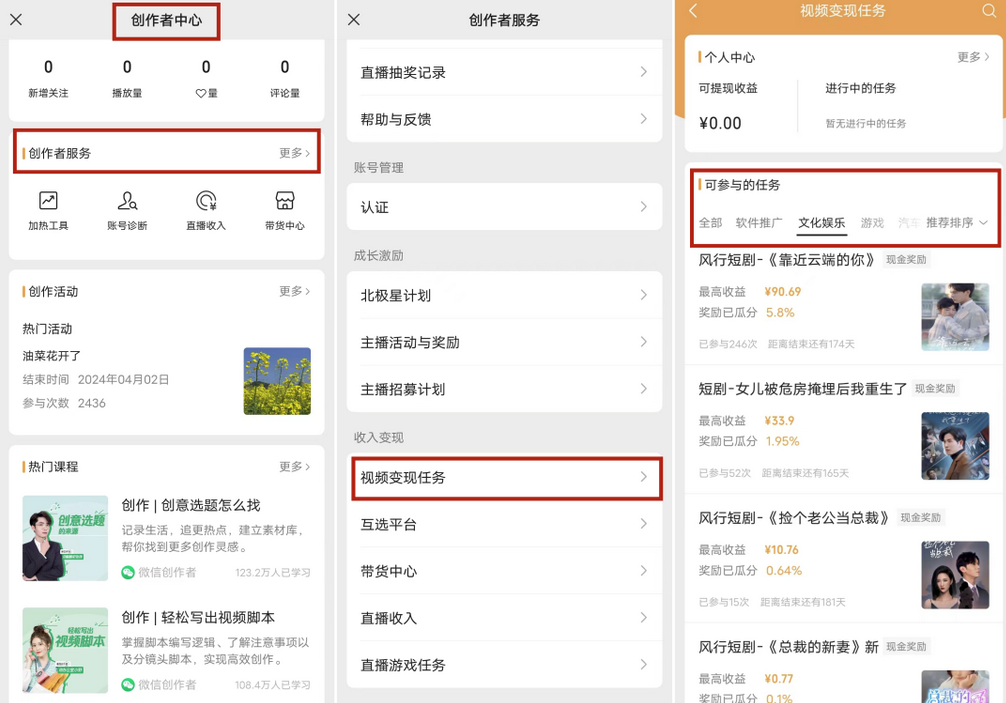Open the 视频变现任务 menu entry
This screenshot has width=1006, height=703.
tap(505, 478)
